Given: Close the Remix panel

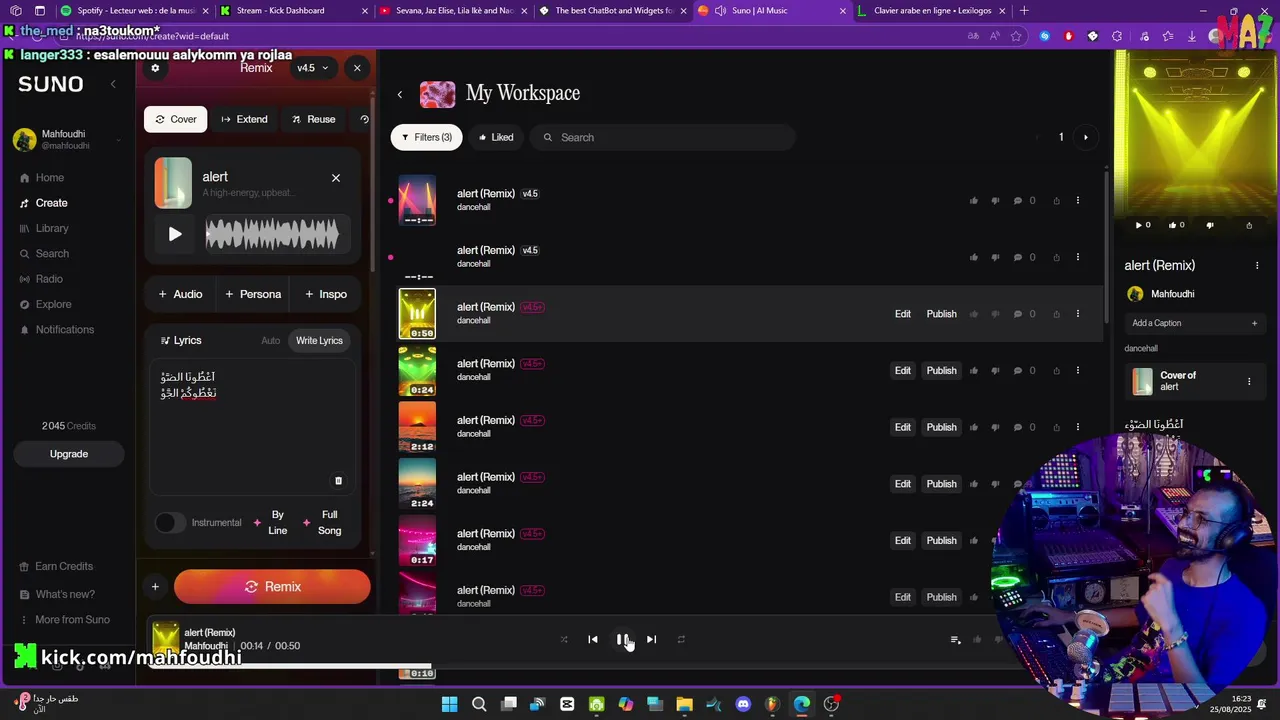Looking at the screenshot, I should coord(357,68).
